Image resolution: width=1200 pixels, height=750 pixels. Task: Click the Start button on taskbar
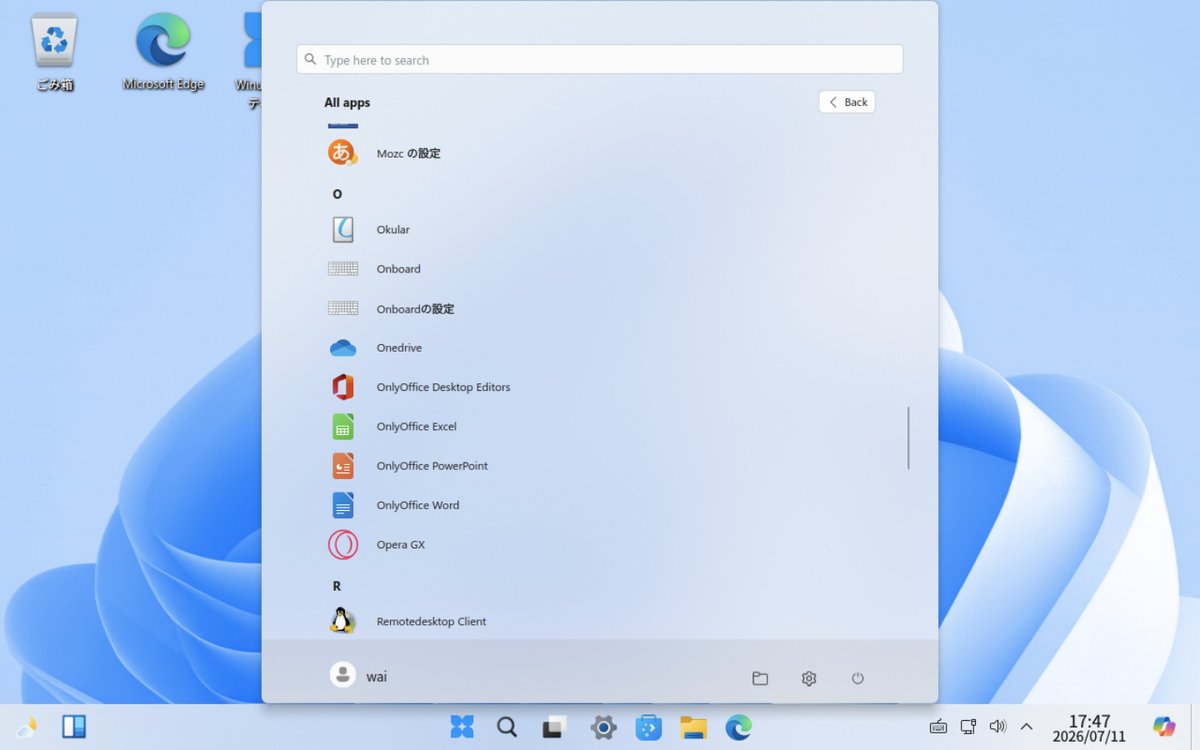pos(462,727)
